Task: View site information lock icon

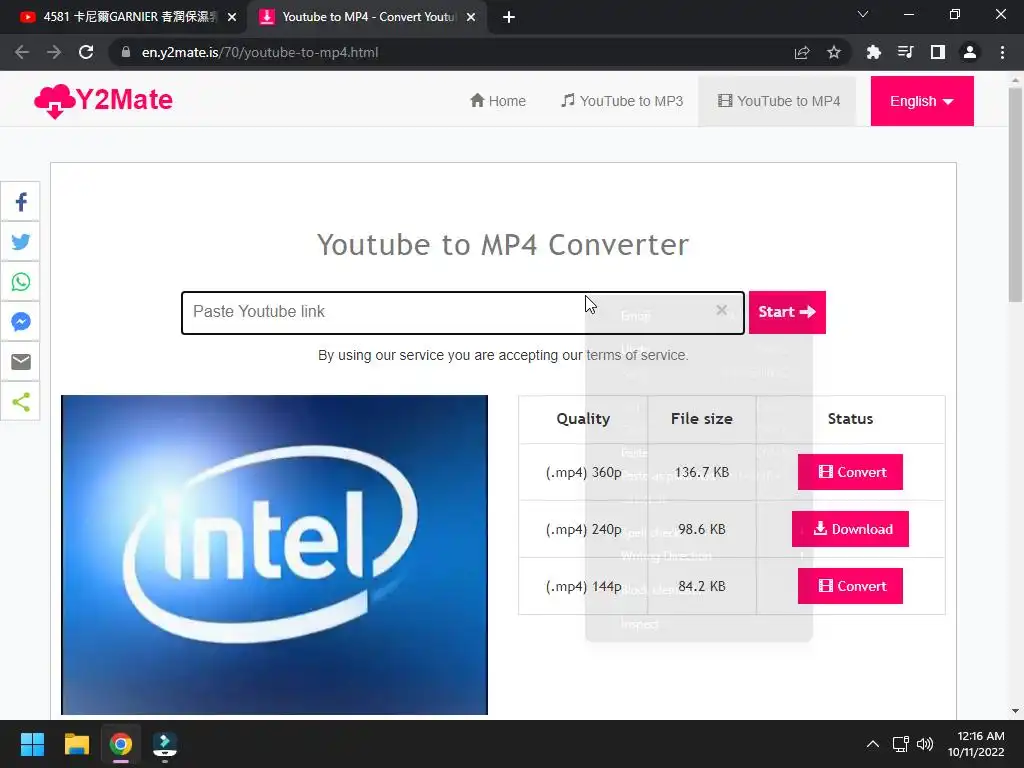Action: [126, 52]
